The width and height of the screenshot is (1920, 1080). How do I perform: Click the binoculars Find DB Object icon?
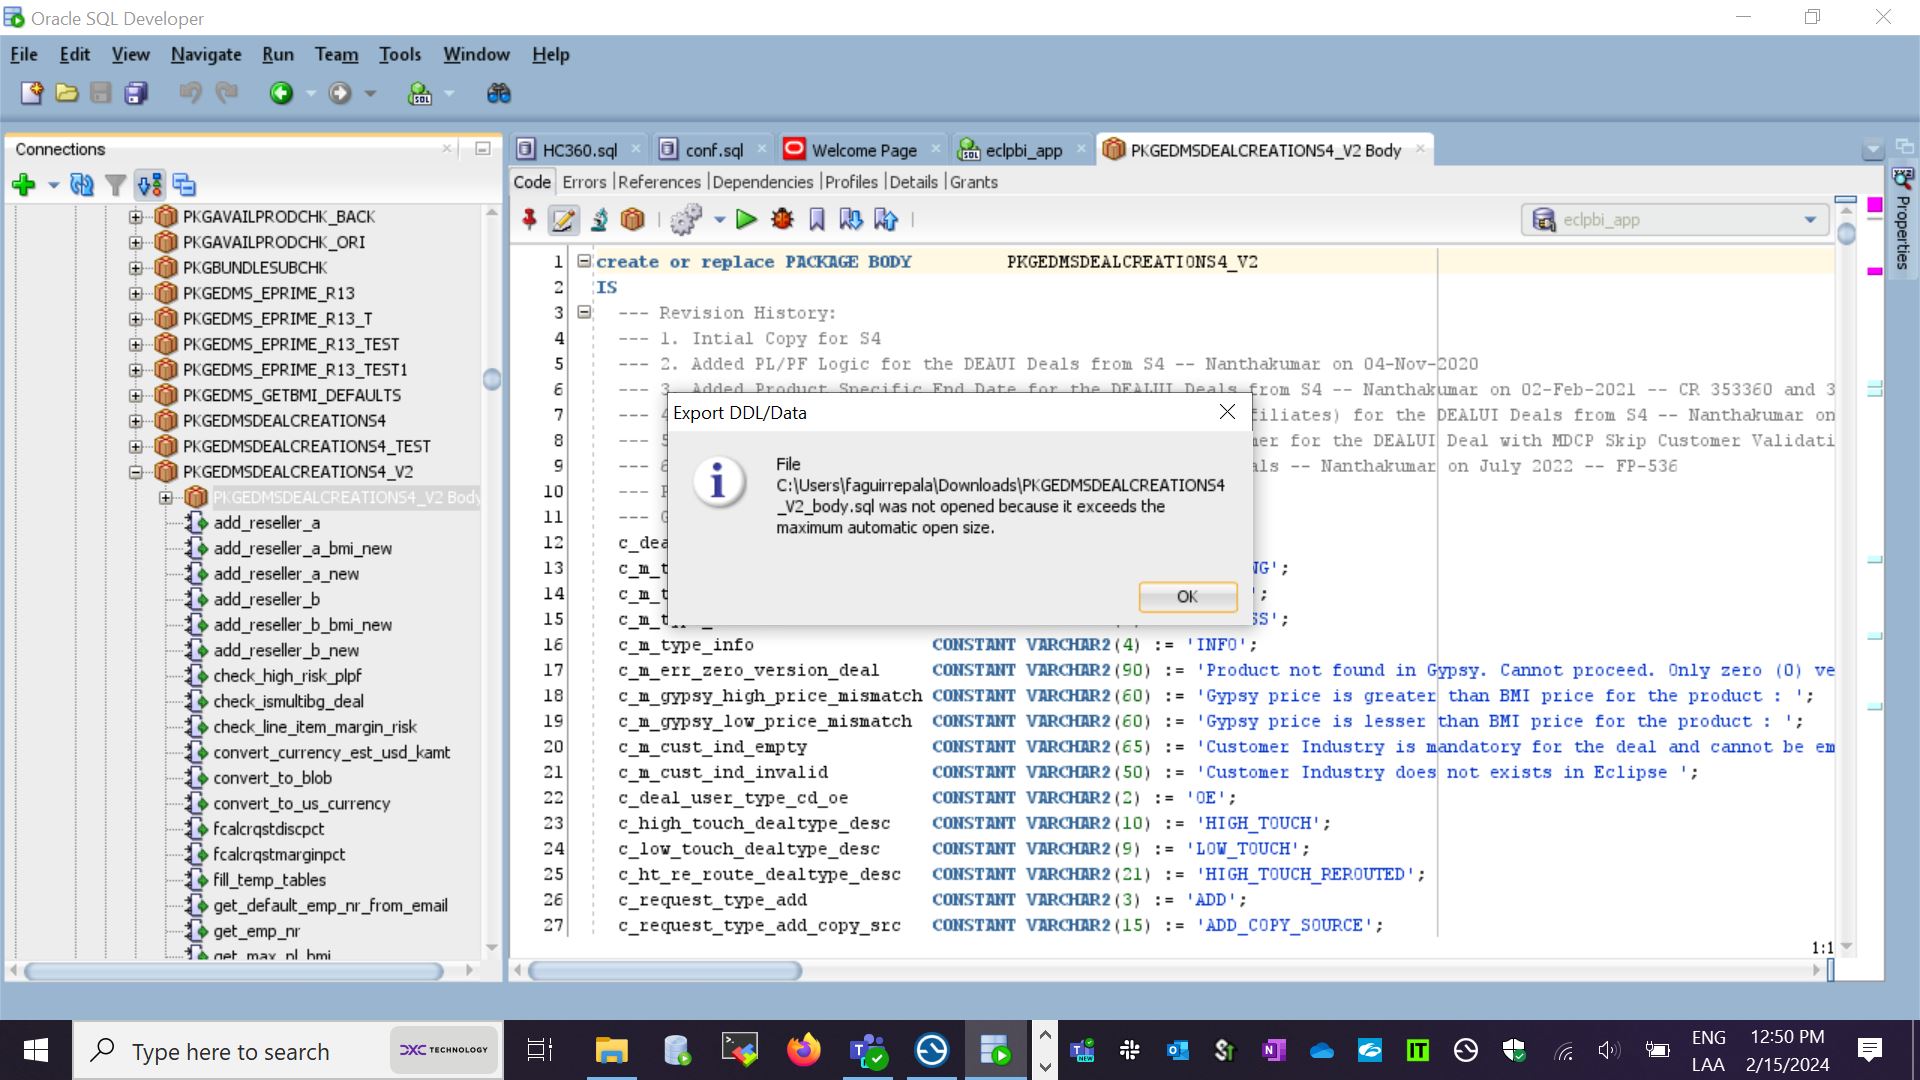tap(498, 93)
